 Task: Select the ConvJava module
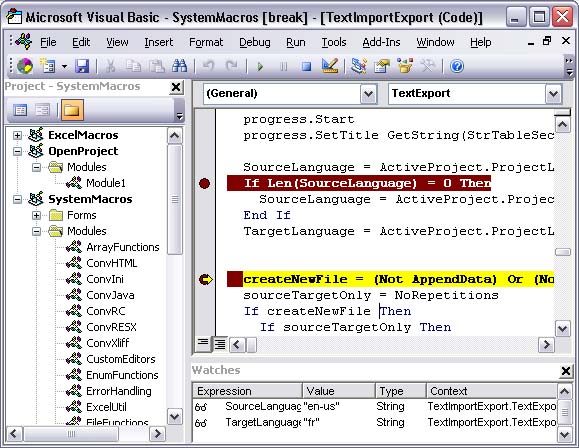pyautogui.click(x=110, y=295)
